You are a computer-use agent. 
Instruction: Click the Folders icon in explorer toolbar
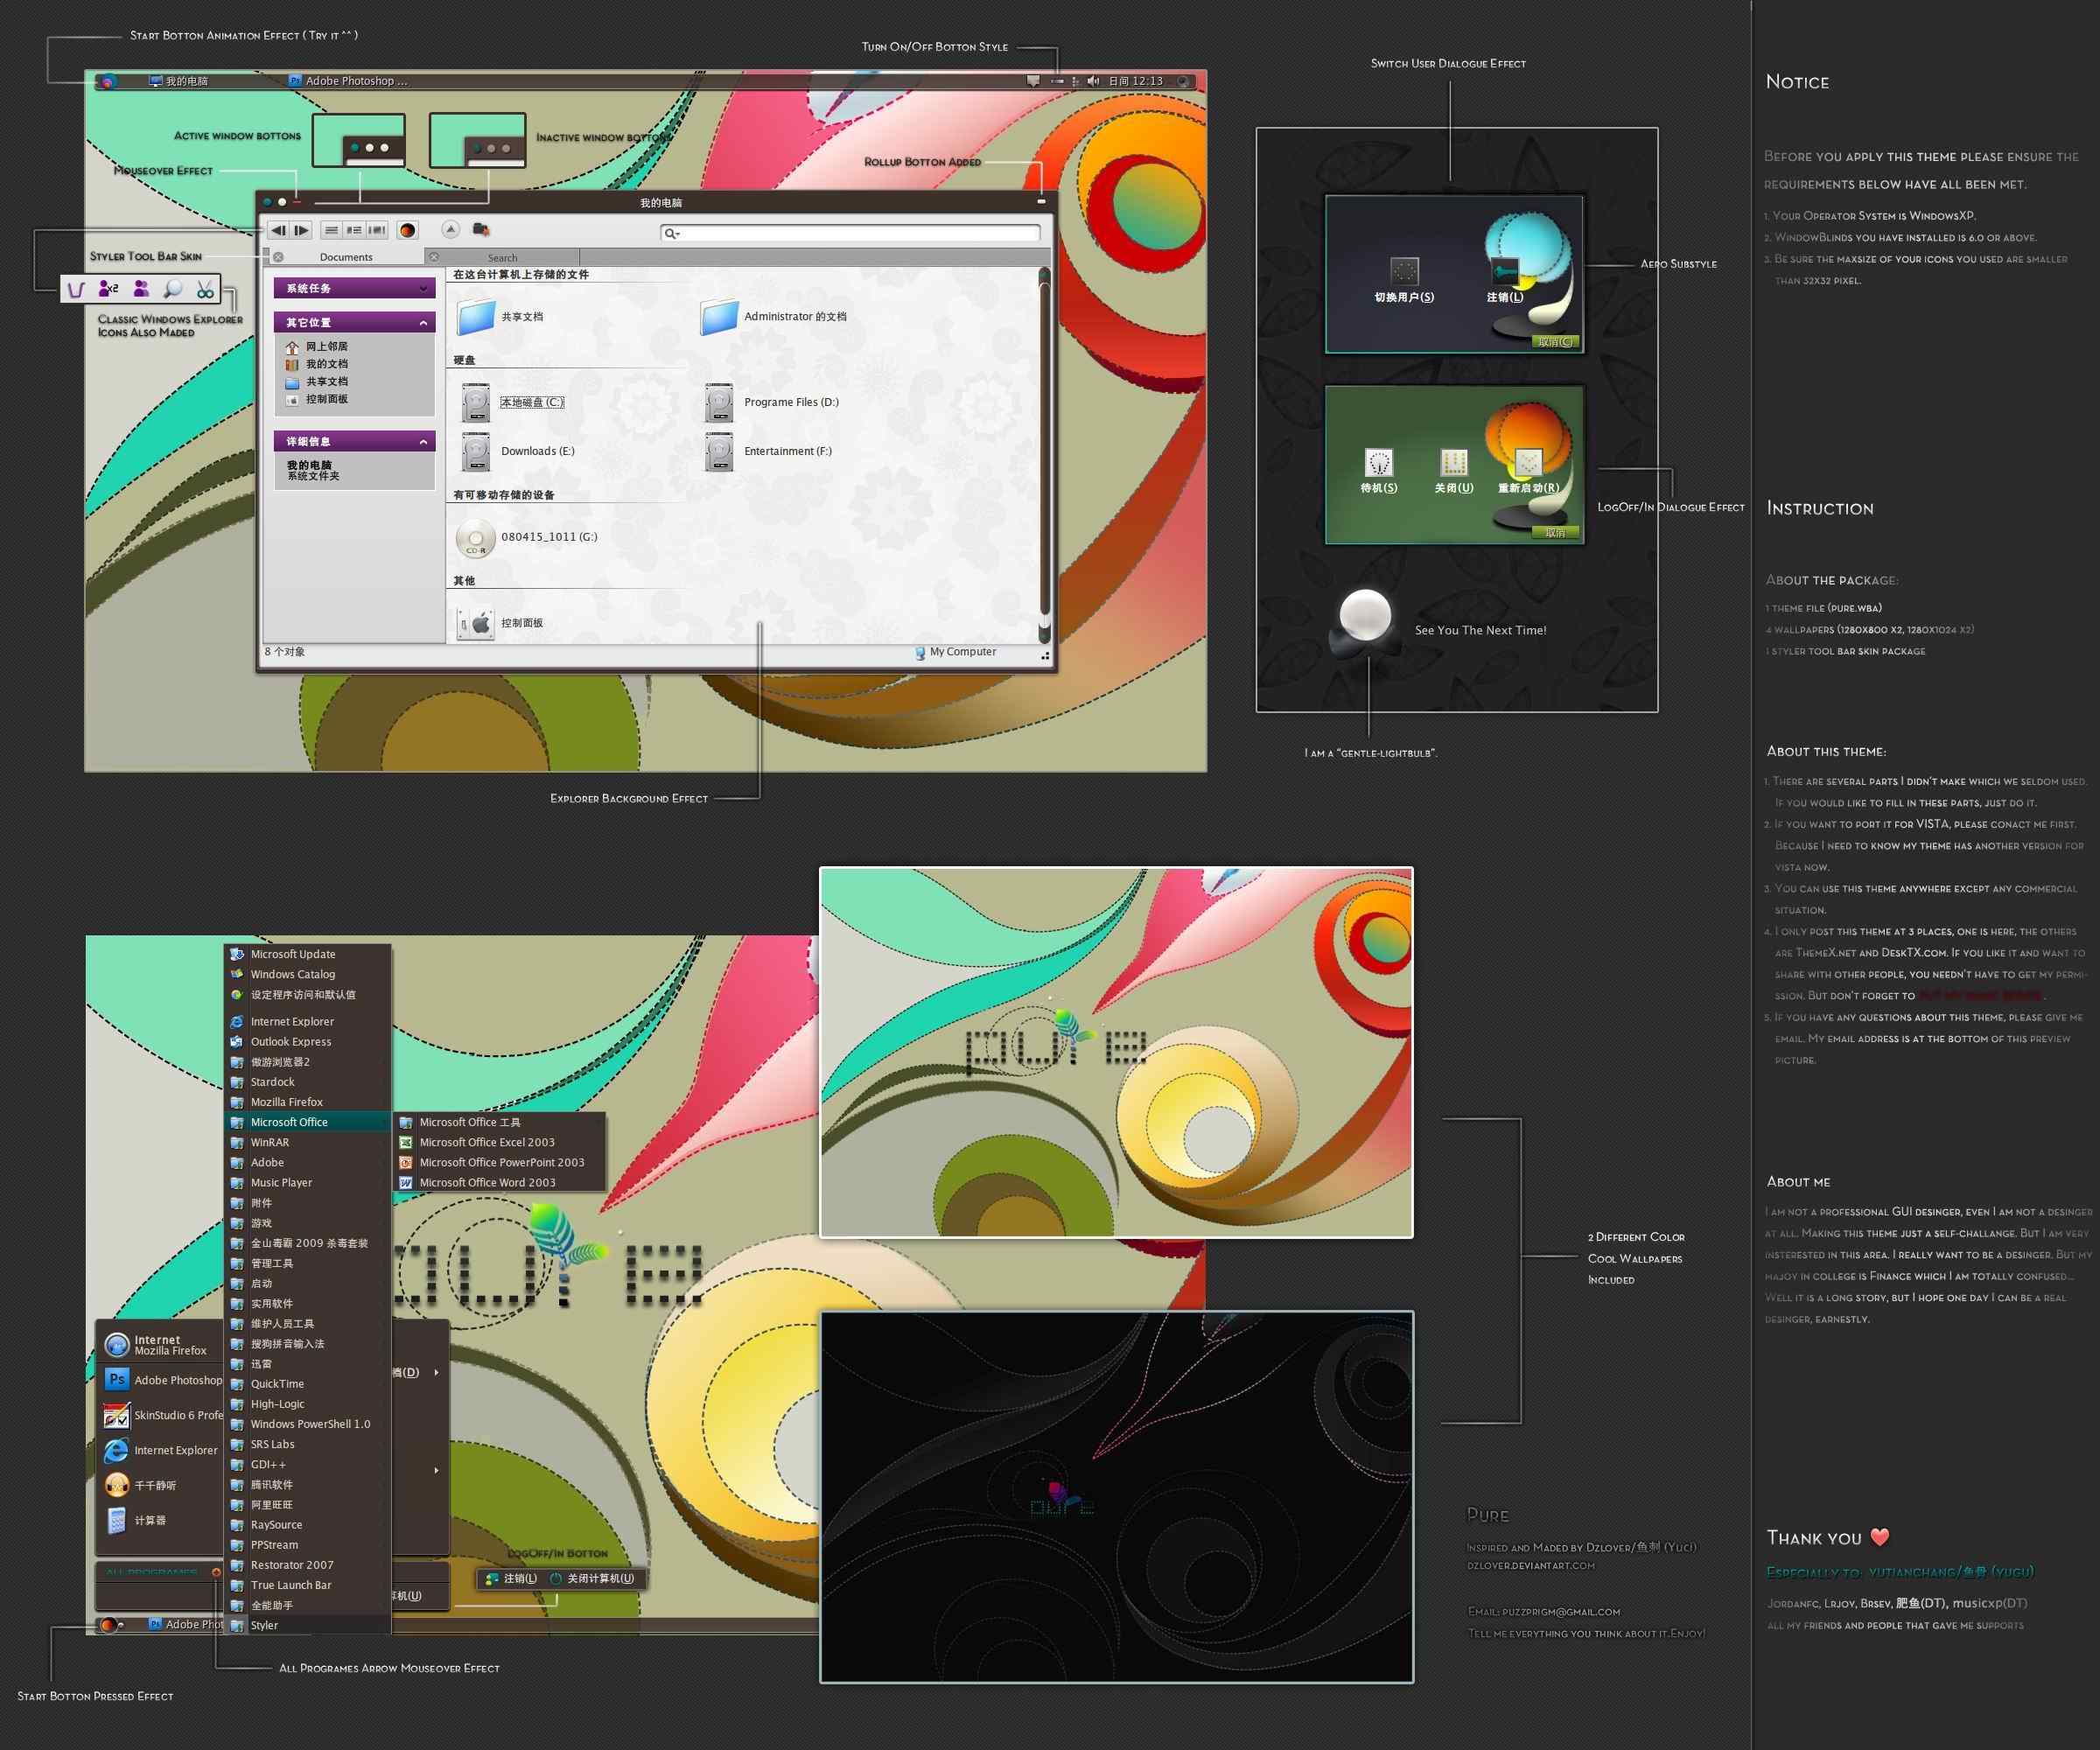coord(481,229)
